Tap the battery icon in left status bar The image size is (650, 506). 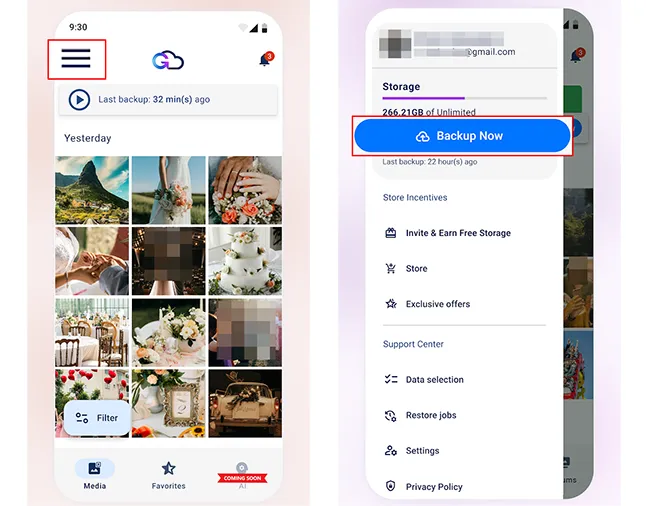coord(264,28)
